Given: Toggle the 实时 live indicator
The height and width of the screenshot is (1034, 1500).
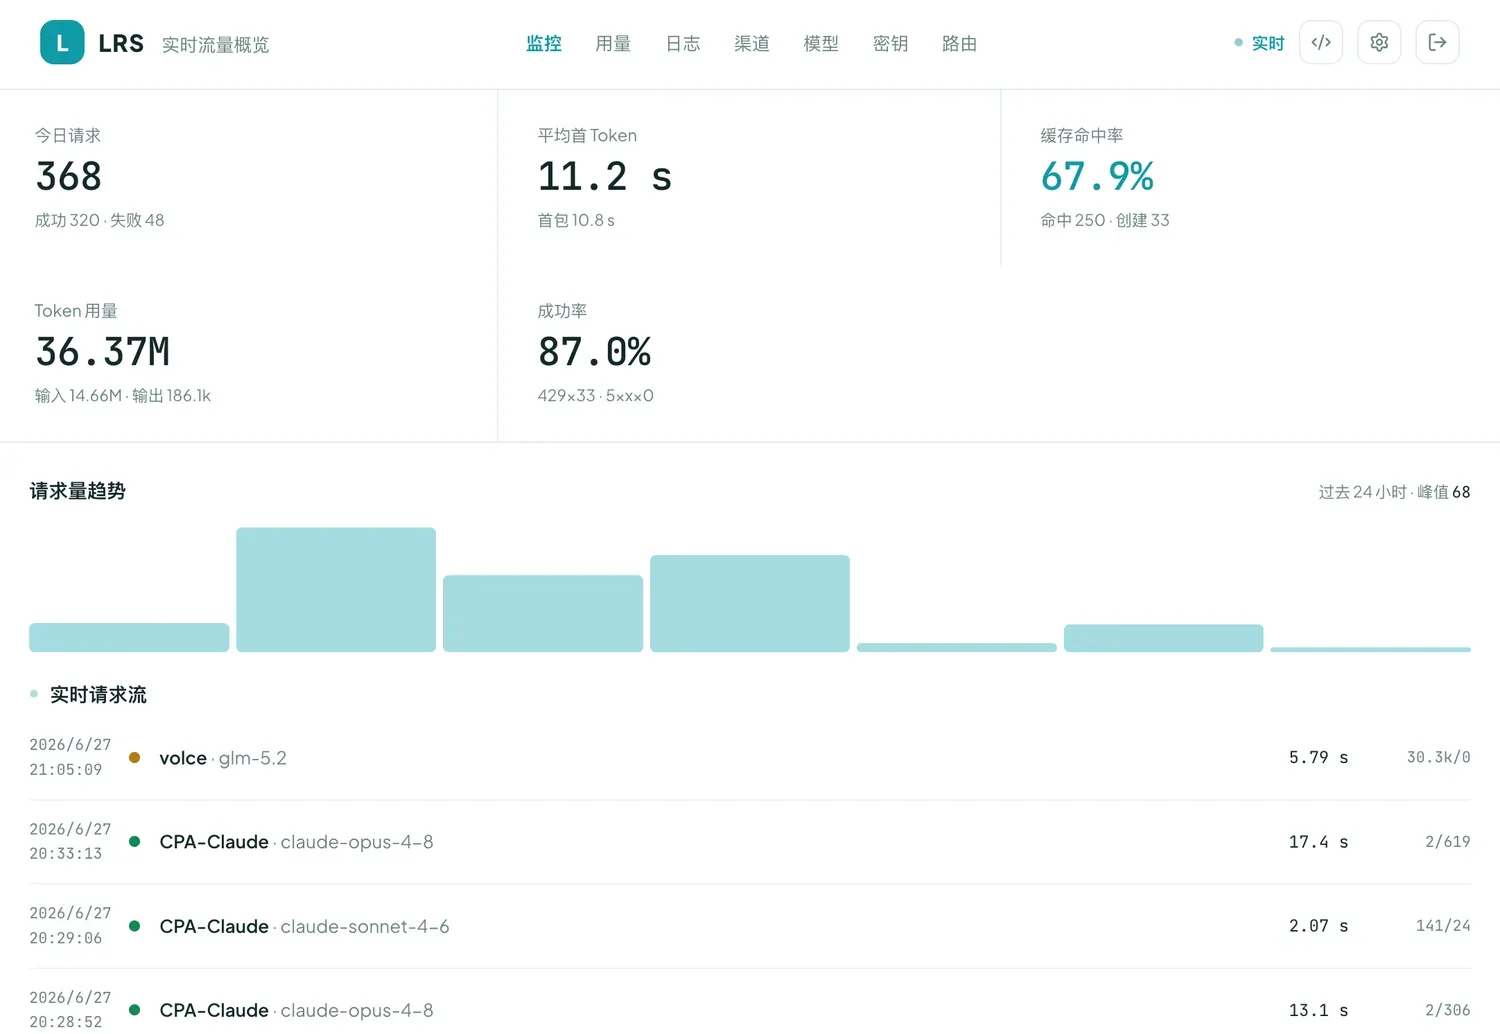Looking at the screenshot, I should (x=1259, y=43).
